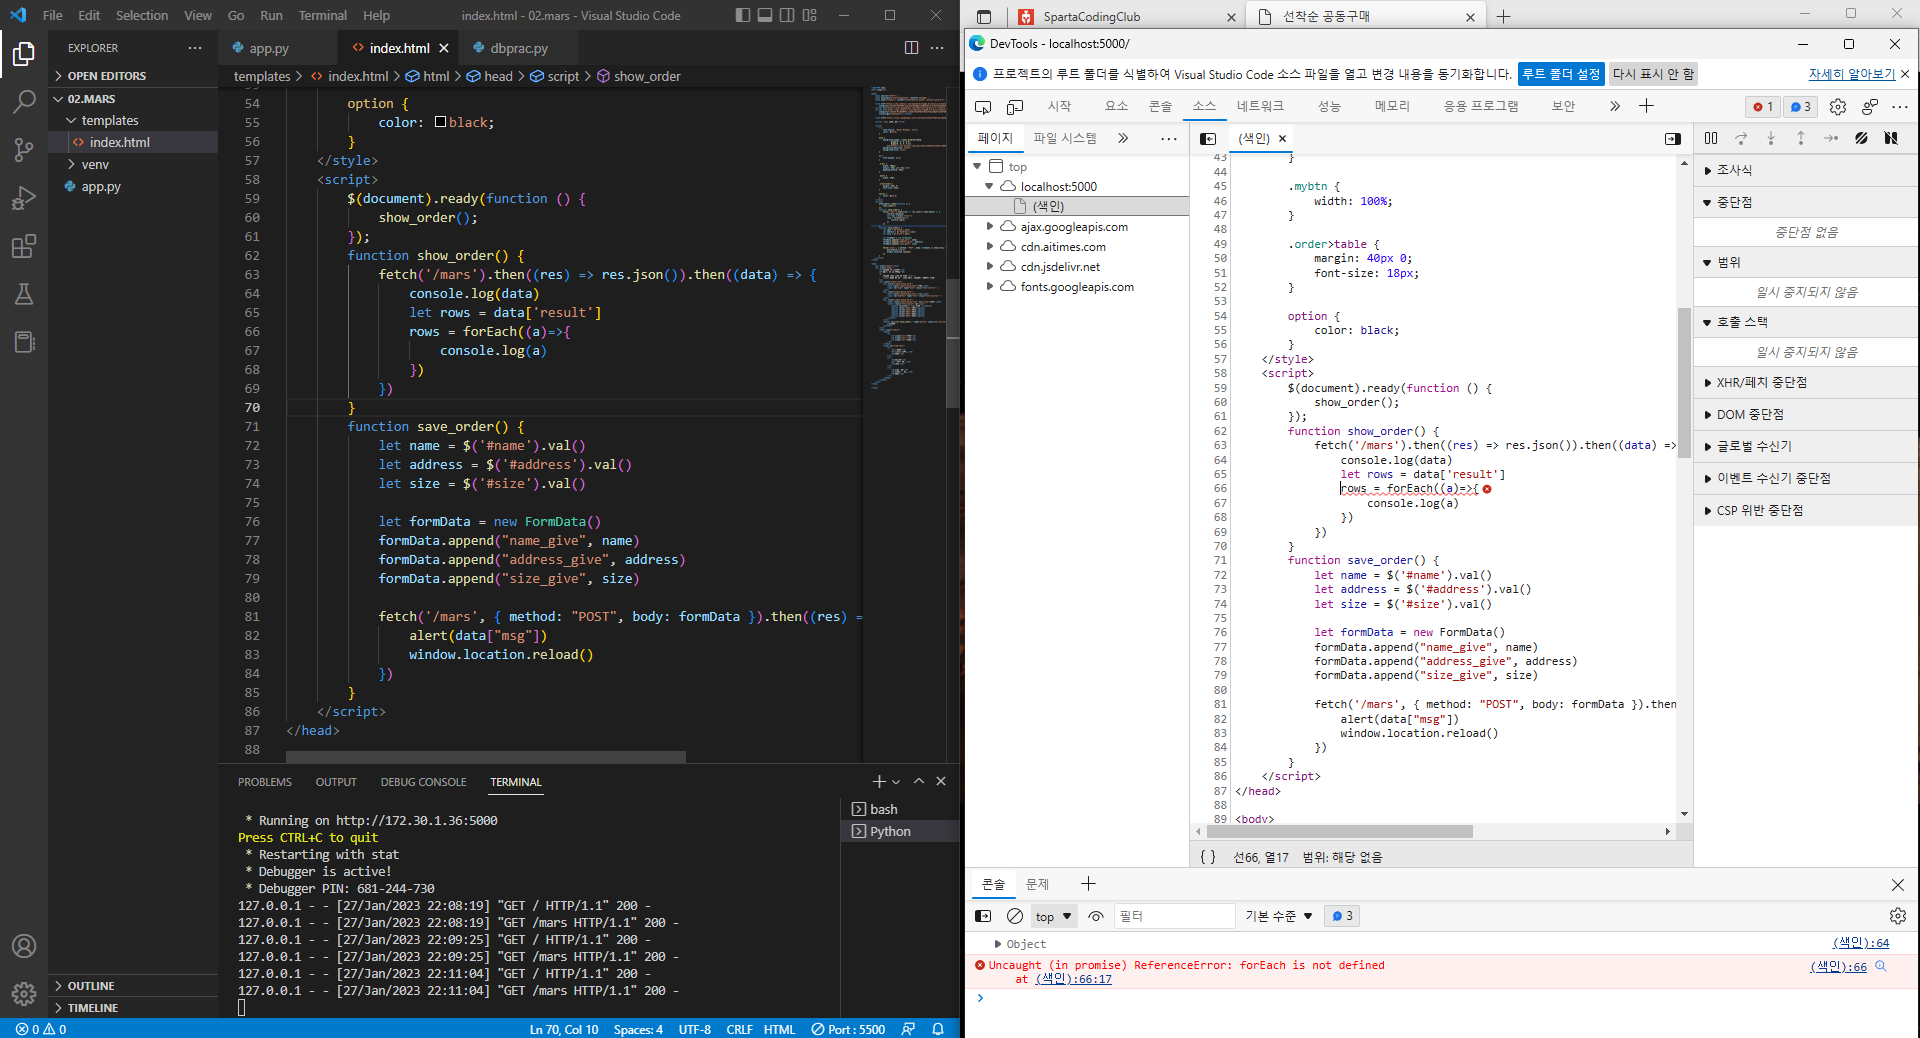
Task: Open the Source Control view
Action: point(24,150)
